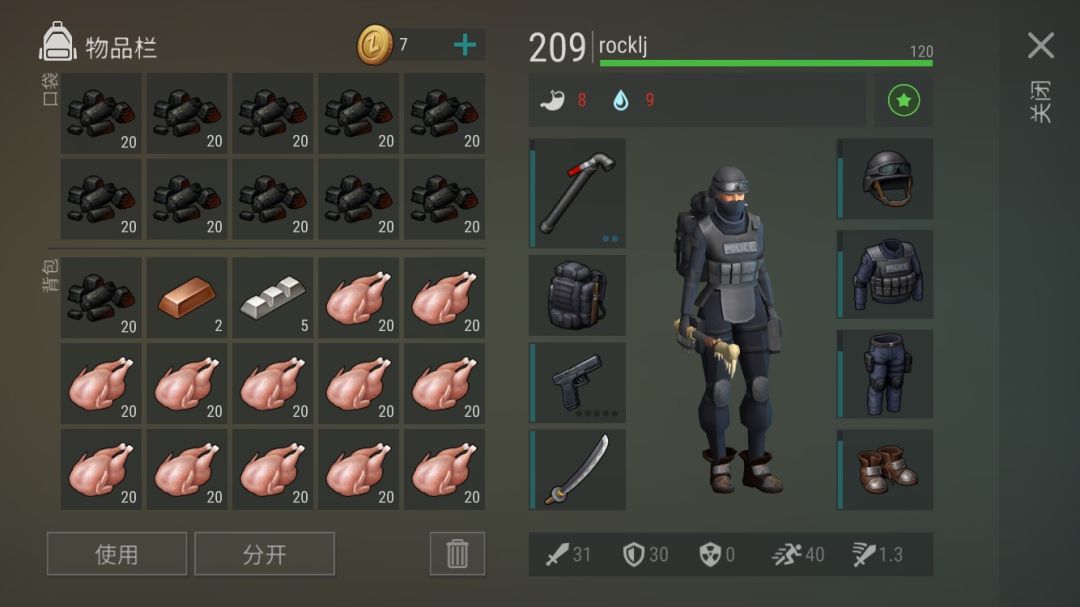The width and height of the screenshot is (1080, 607).
Task: Select the crowbar weapon slot
Action: (x=577, y=193)
